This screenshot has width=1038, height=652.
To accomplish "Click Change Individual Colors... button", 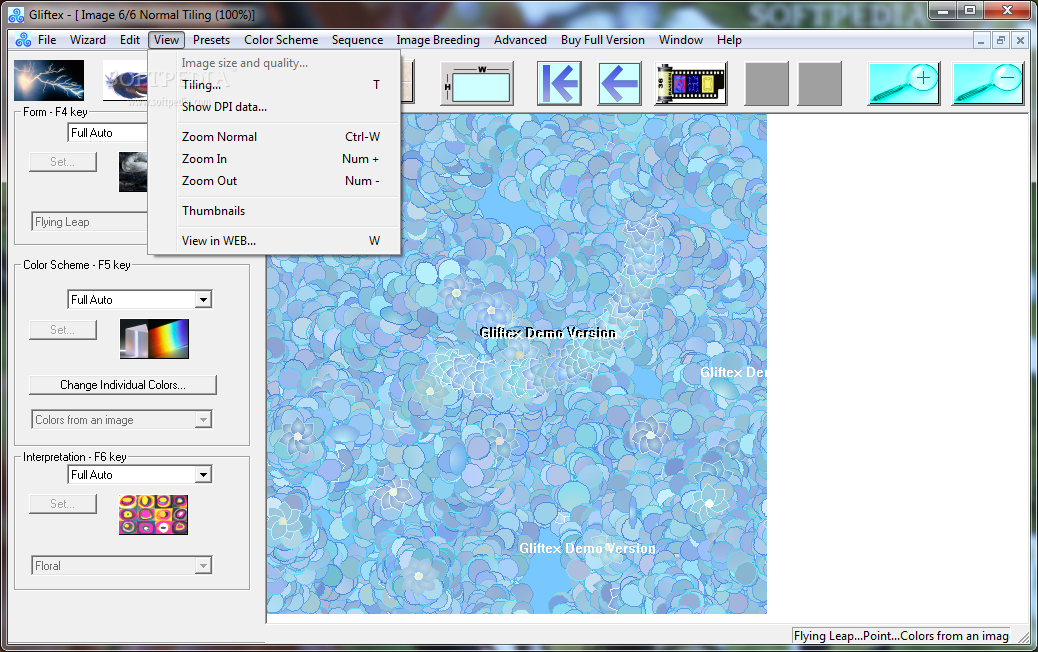I will tap(122, 385).
